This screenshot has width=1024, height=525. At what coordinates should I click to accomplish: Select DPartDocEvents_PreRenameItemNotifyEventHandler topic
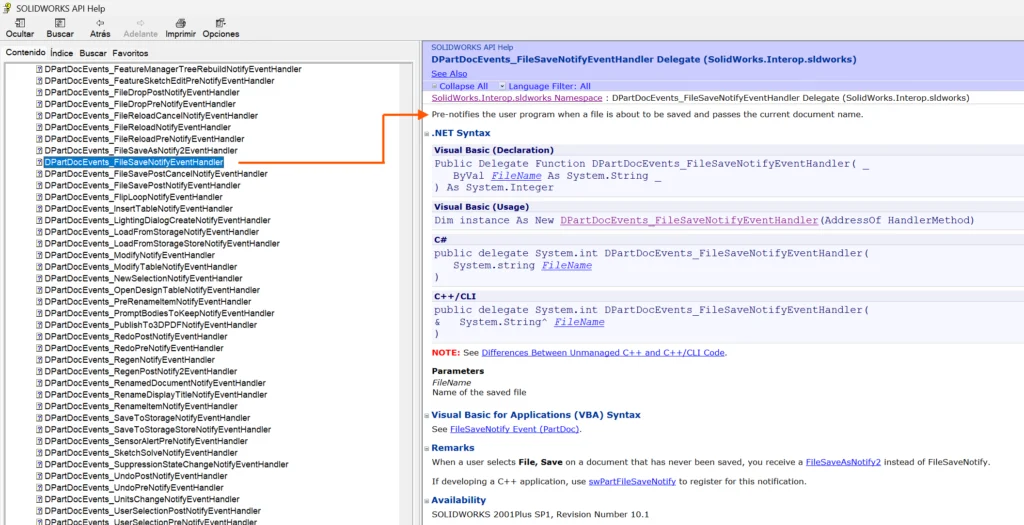point(147,302)
